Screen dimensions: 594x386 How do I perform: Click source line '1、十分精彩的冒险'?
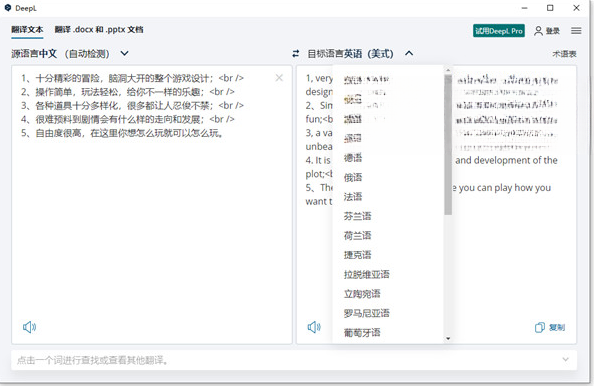point(132,78)
